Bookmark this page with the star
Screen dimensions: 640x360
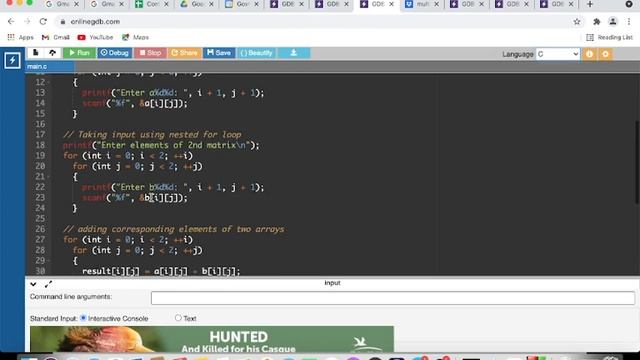pos(577,22)
